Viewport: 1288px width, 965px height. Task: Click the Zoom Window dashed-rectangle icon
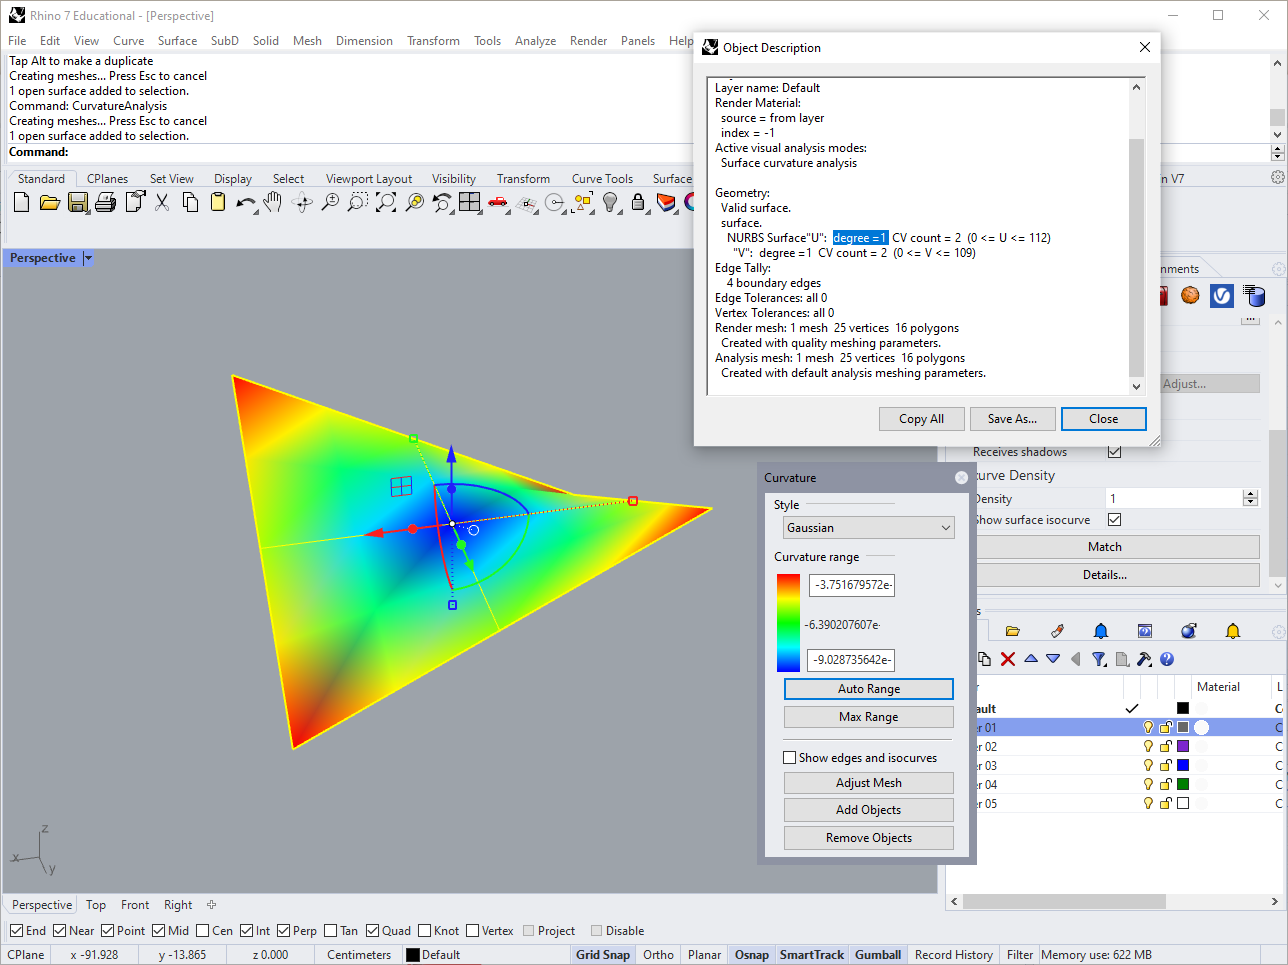tap(358, 203)
